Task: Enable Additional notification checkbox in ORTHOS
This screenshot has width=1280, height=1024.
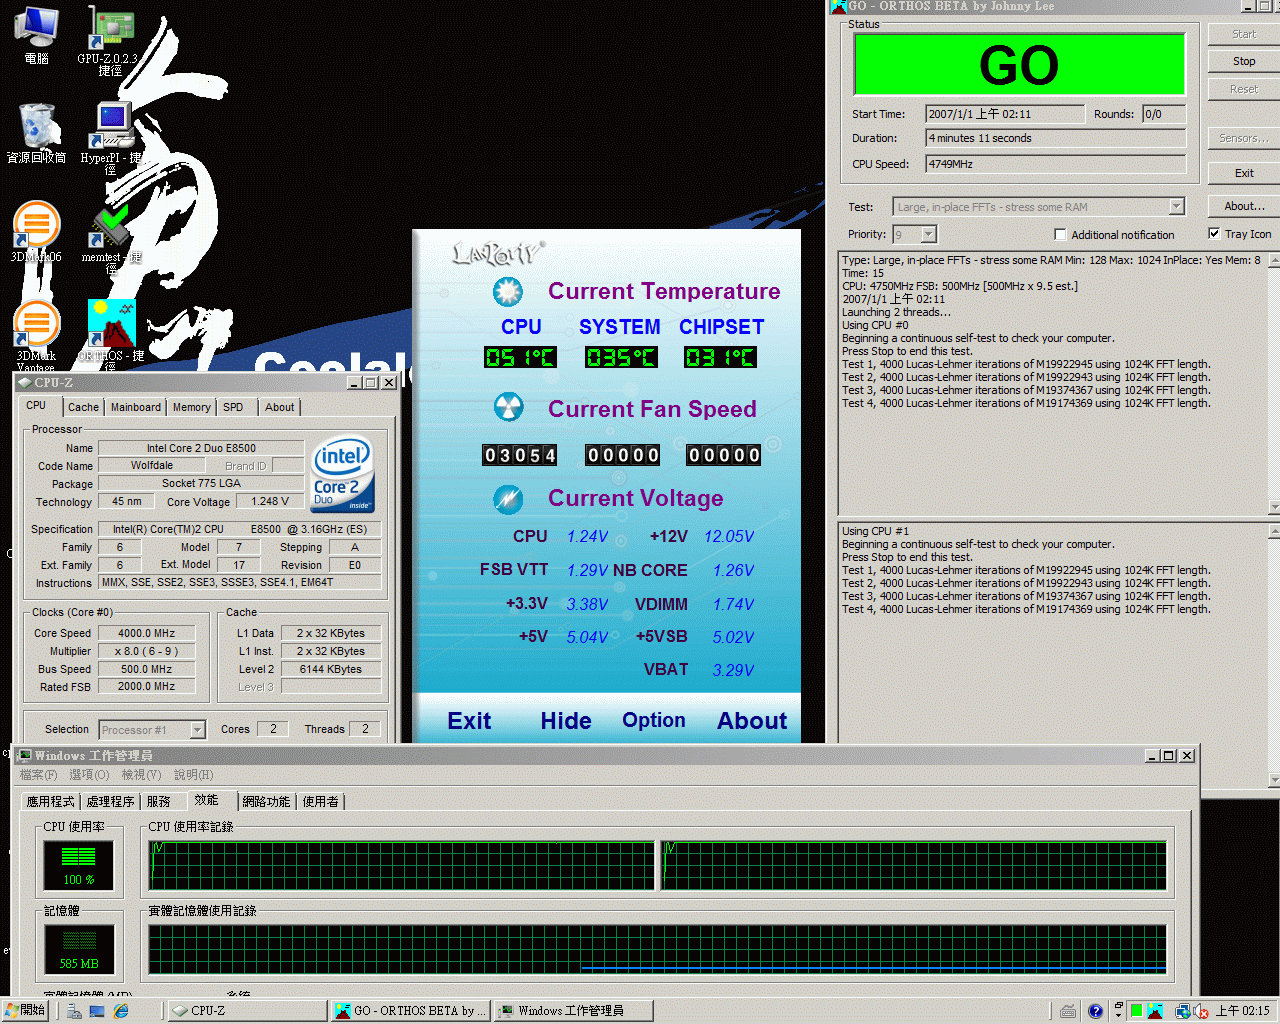Action: (1060, 234)
